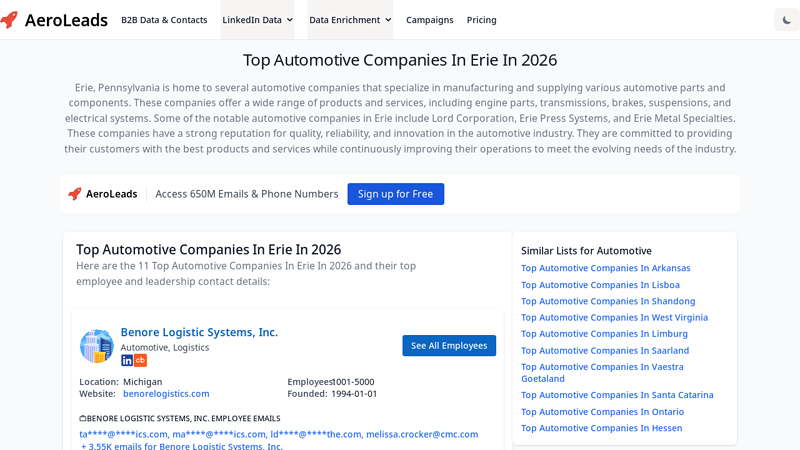Open Top Automotive Companies In Arkansas
Screen dimensions: 800x450
[606, 268]
